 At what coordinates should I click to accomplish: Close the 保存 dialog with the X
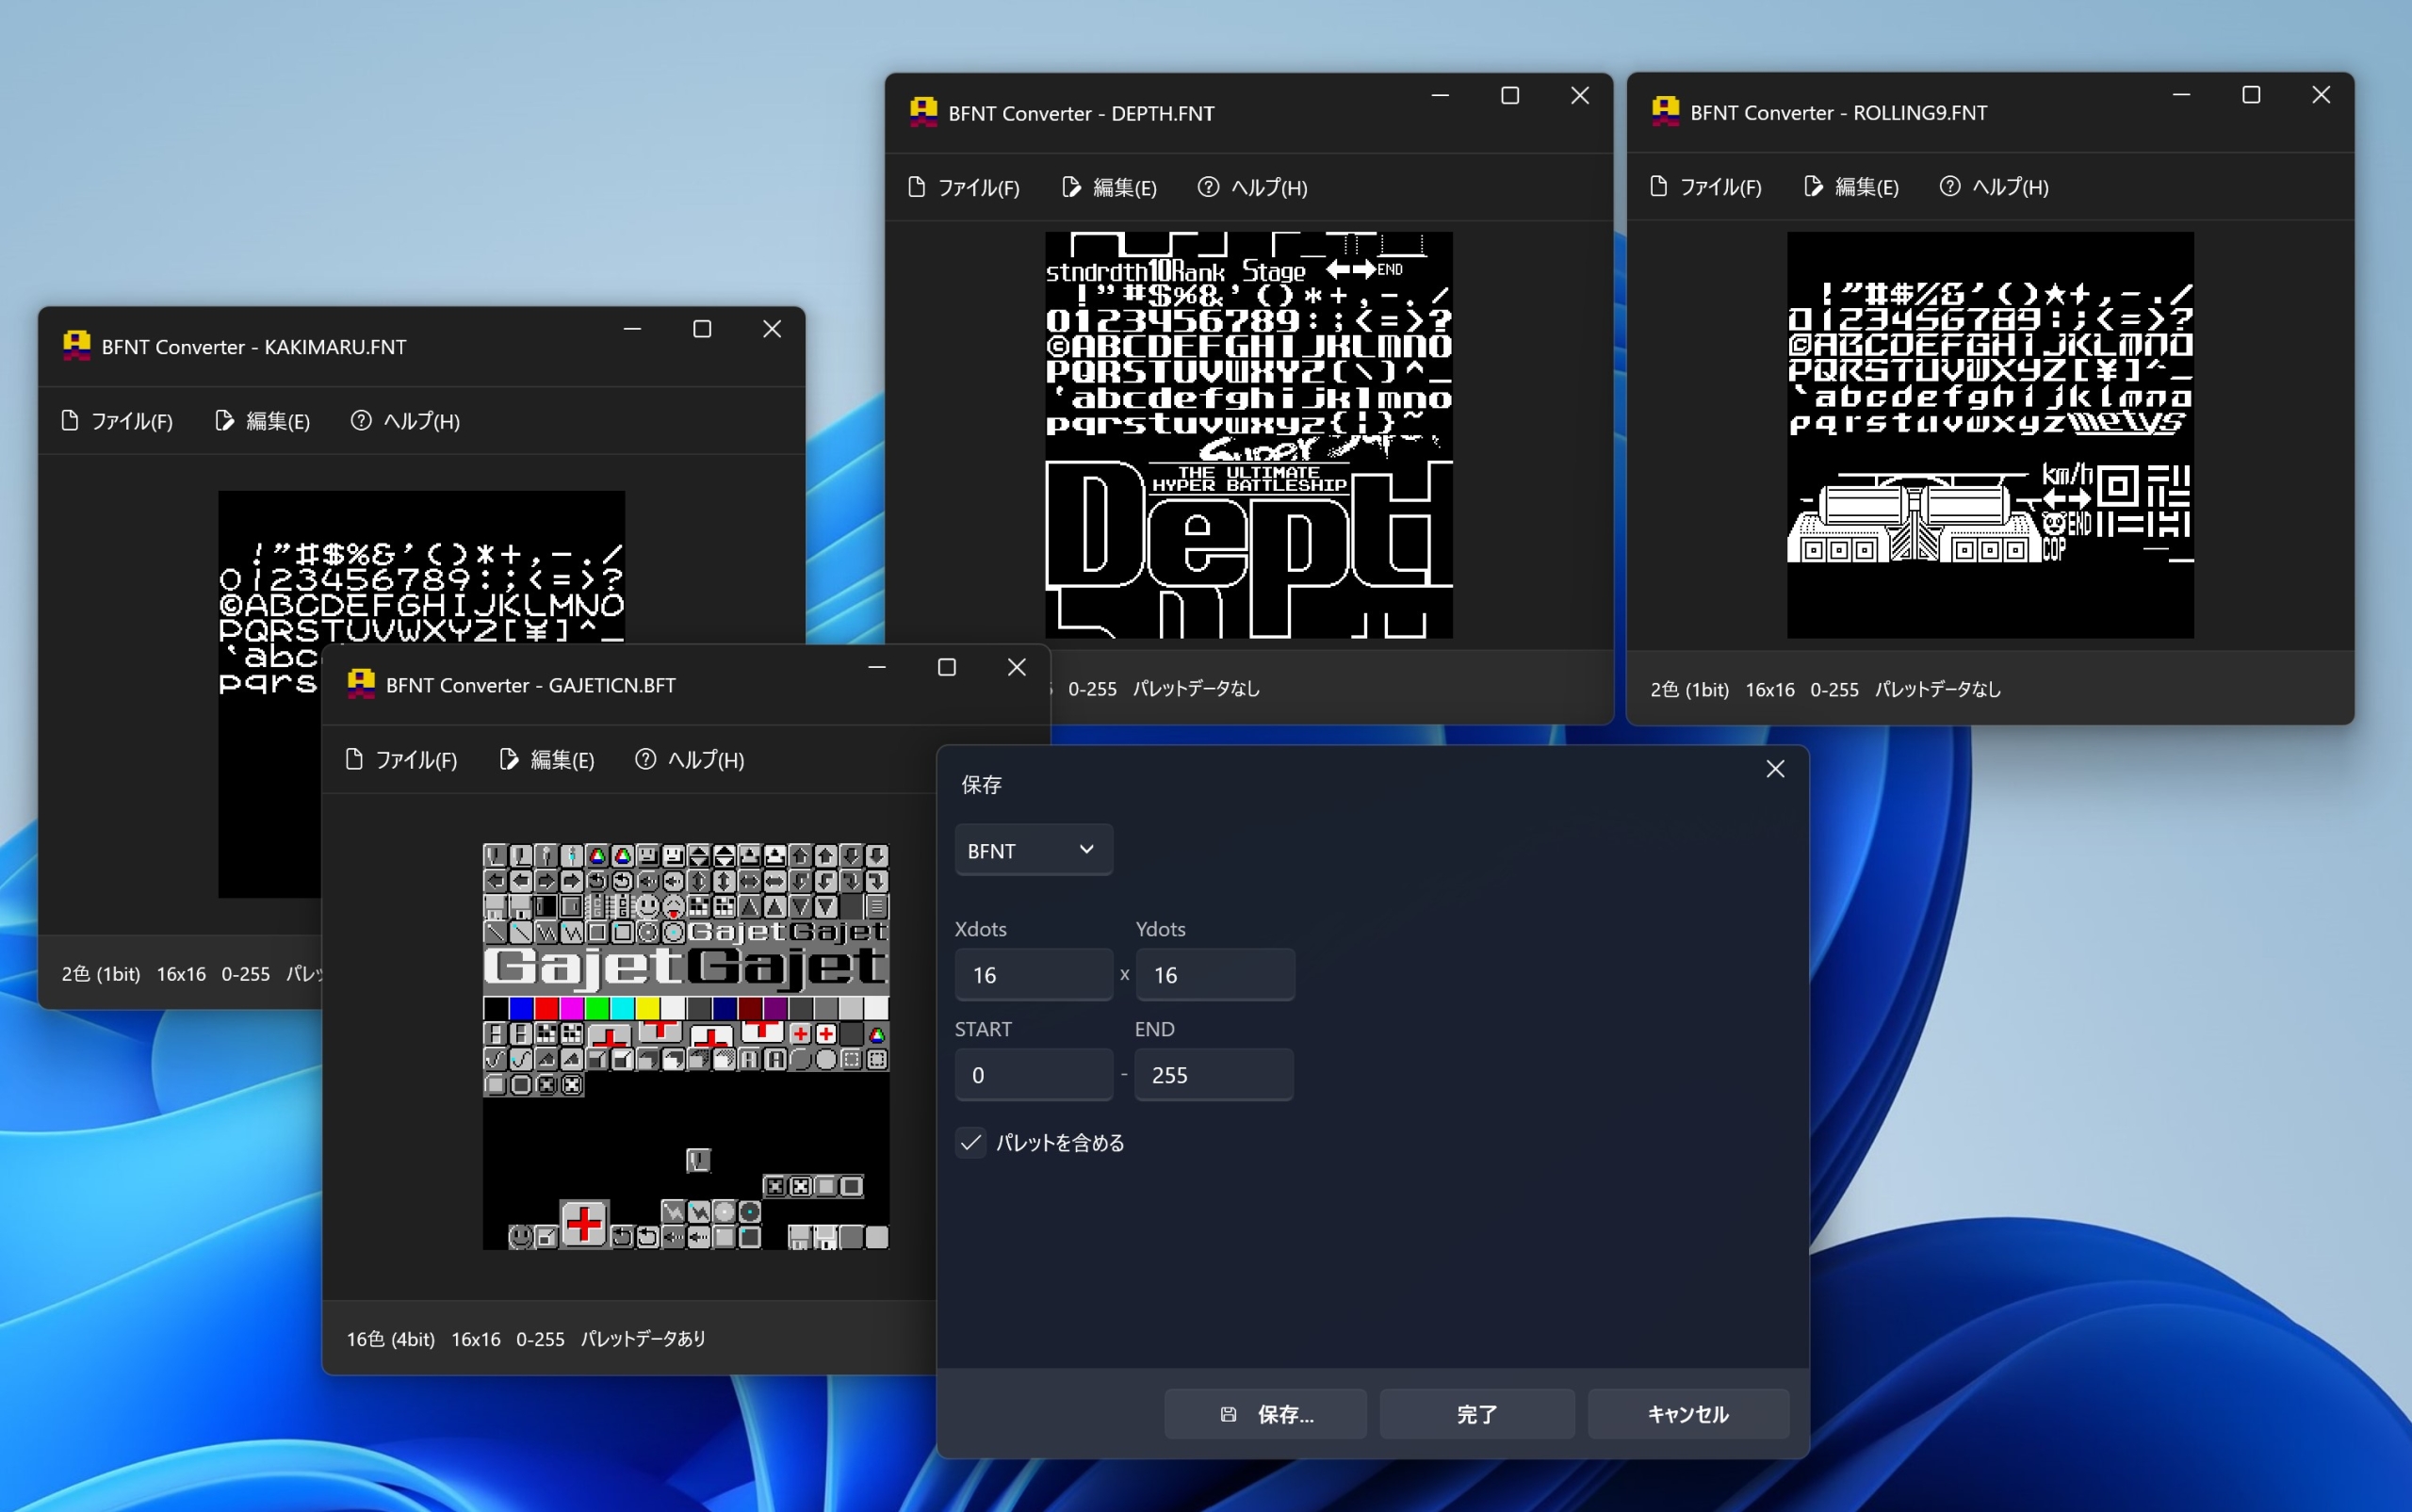tap(1775, 768)
